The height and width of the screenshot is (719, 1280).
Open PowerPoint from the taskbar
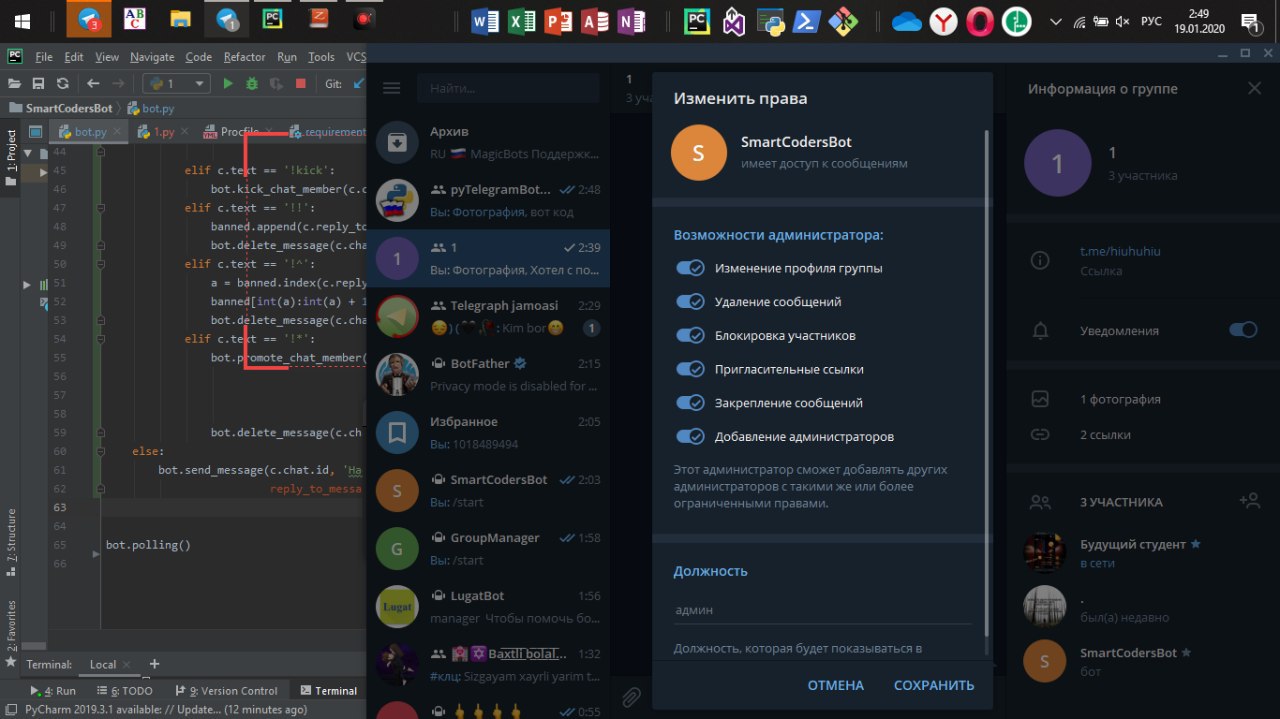tap(558, 20)
